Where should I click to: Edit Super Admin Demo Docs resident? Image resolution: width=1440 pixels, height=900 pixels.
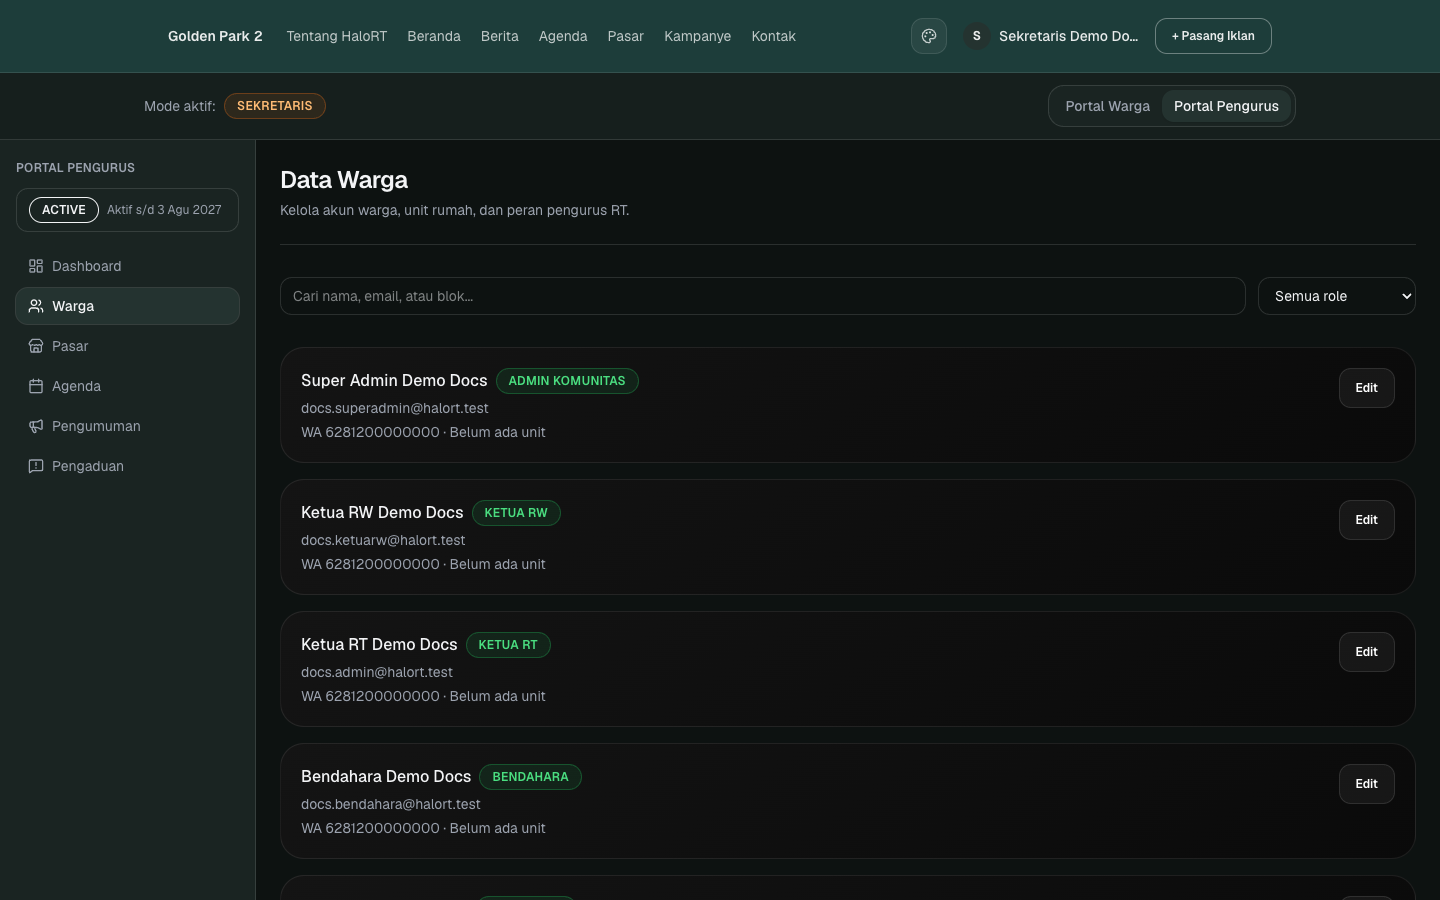1366,388
